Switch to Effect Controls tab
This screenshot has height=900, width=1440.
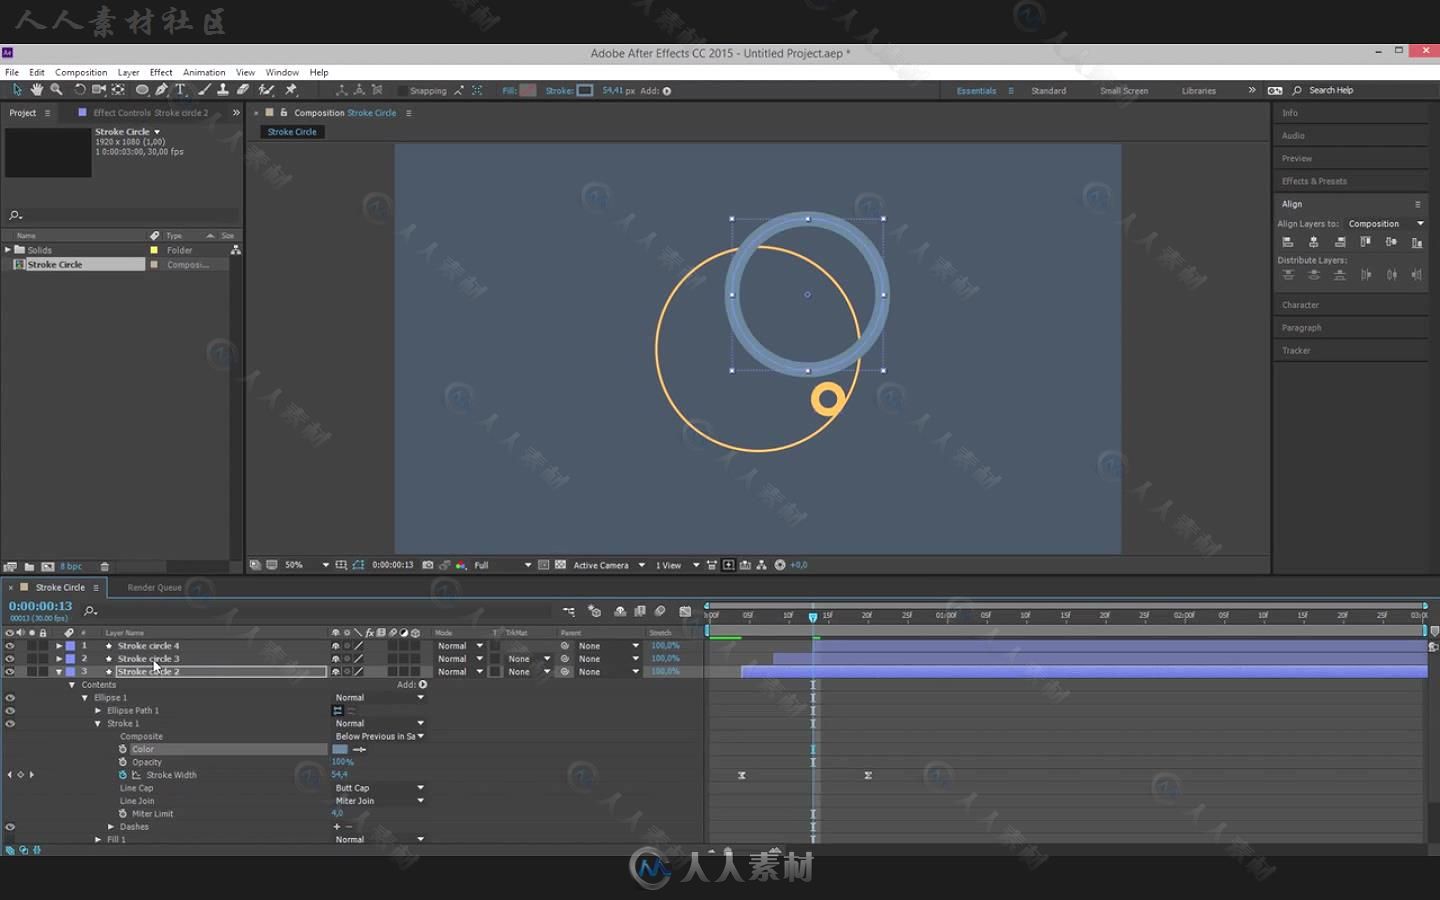coord(150,113)
